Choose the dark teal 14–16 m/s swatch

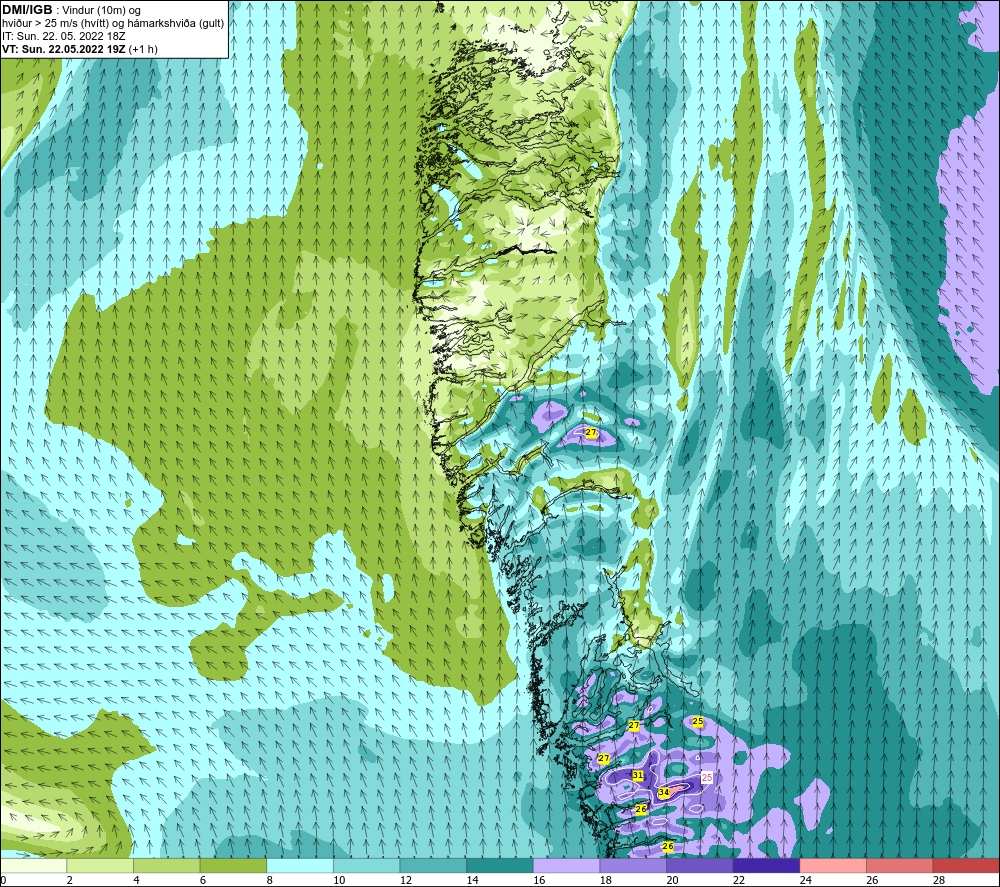(499, 865)
